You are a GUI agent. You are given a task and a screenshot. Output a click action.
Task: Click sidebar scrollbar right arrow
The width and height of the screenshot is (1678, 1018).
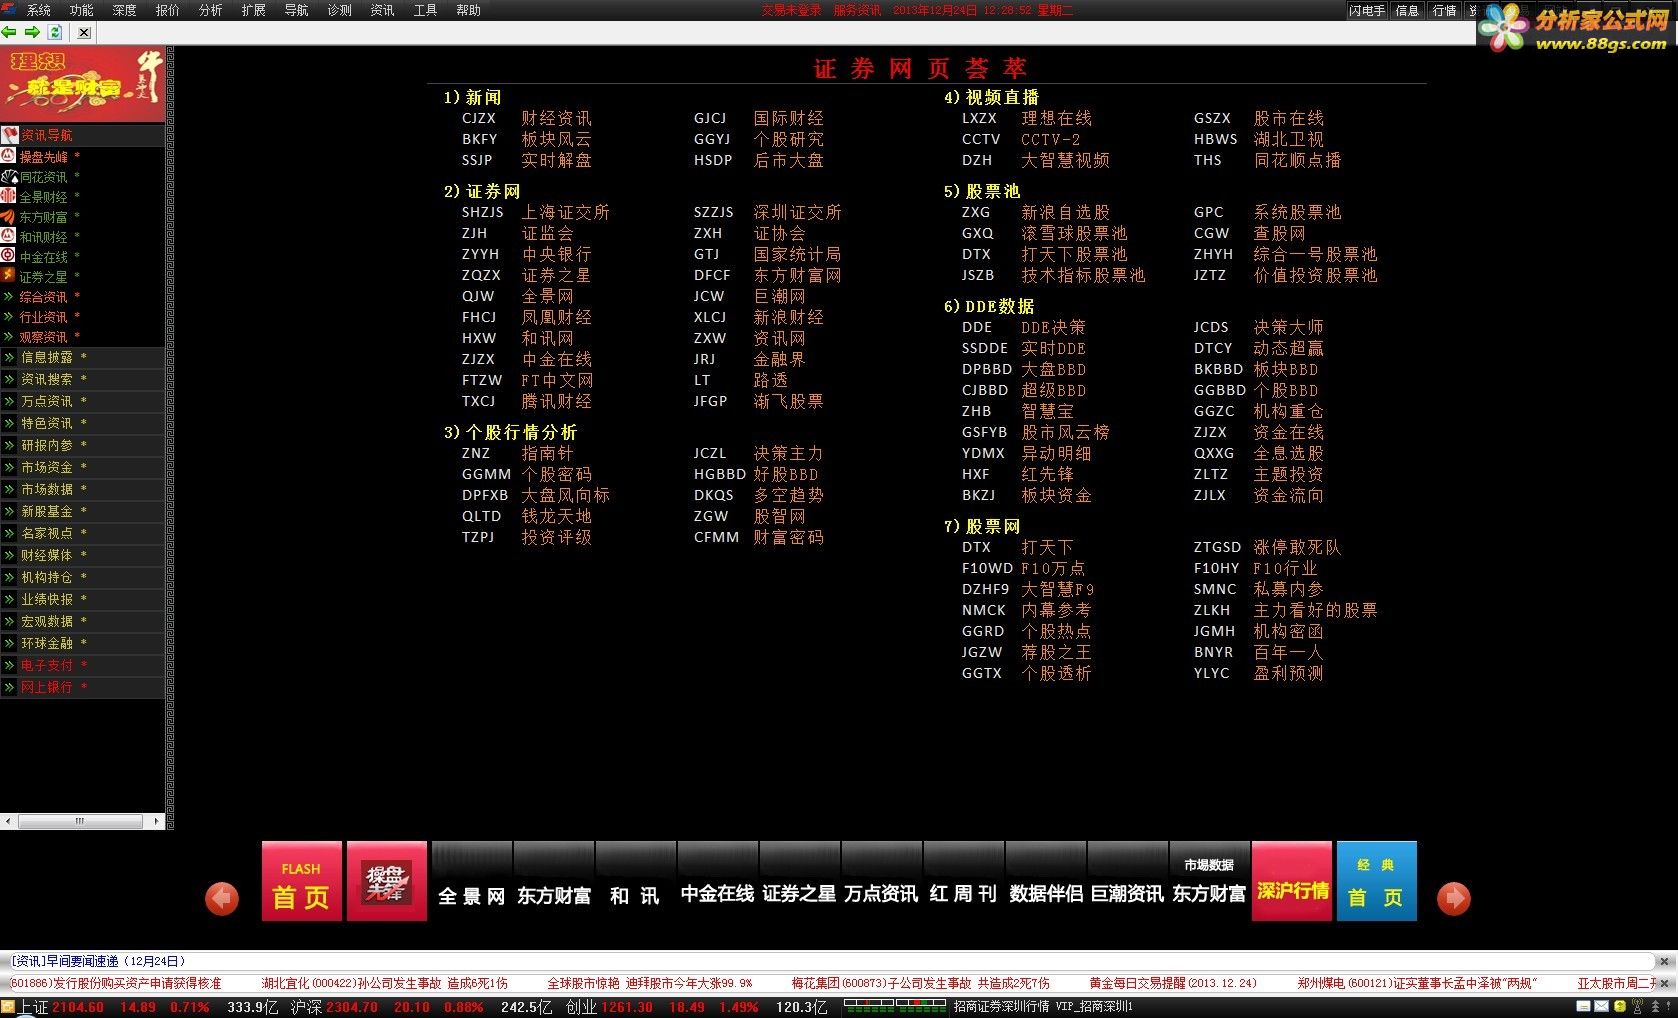pyautogui.click(x=156, y=821)
